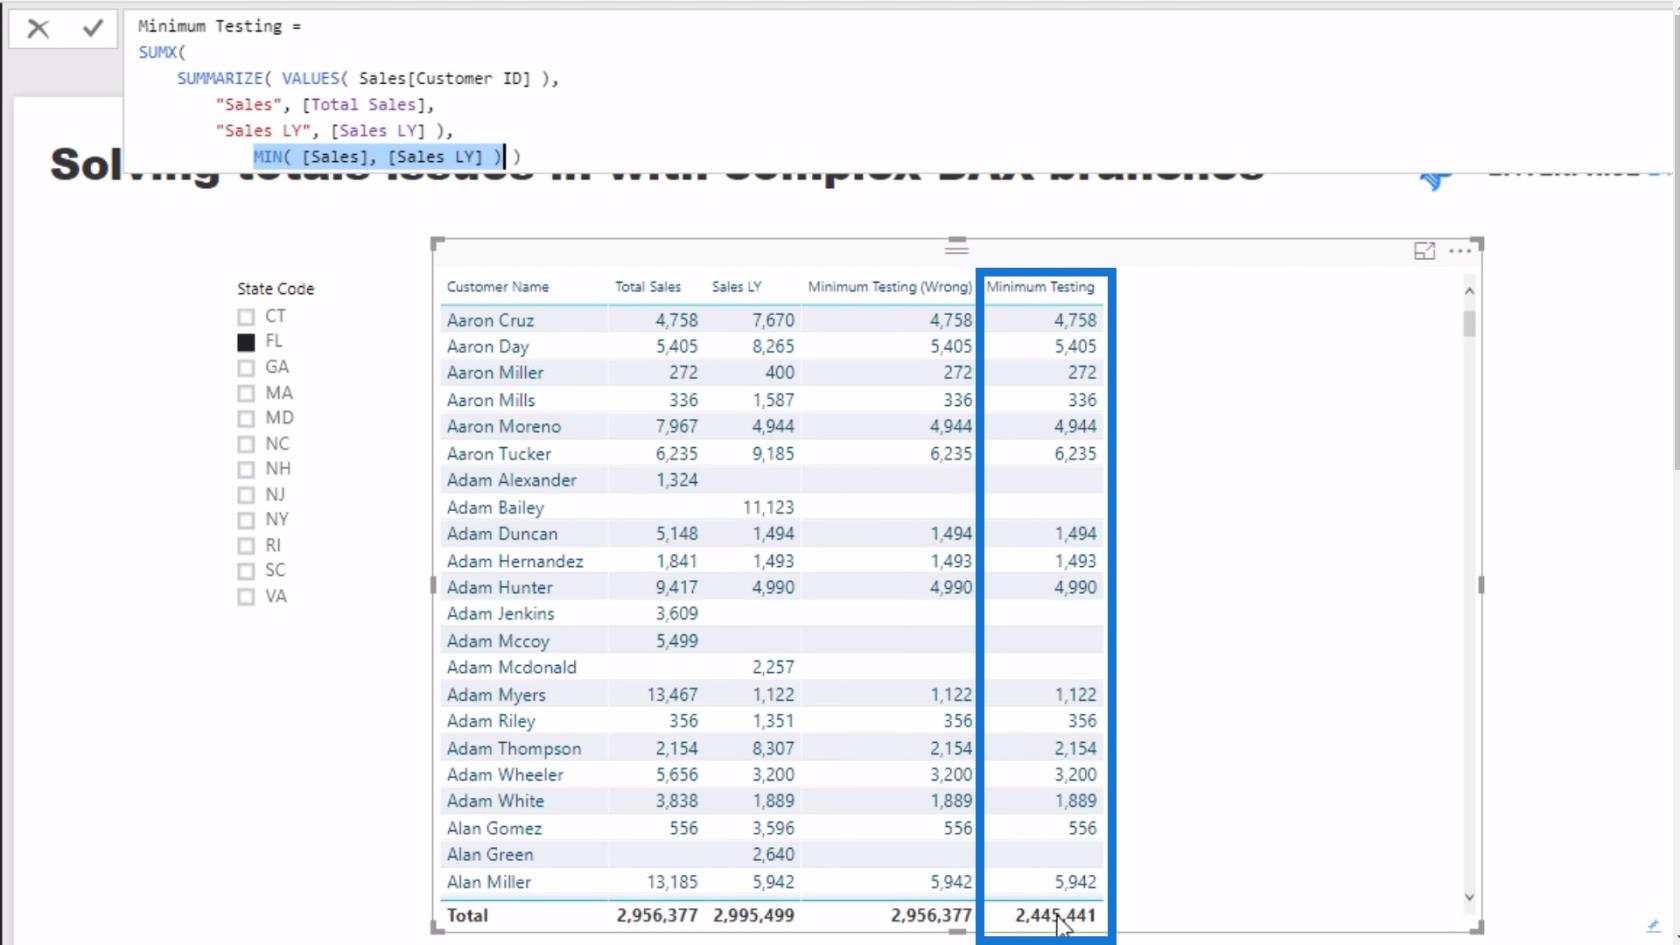Select the State Code slicer title
This screenshot has width=1680, height=945.
(x=276, y=289)
